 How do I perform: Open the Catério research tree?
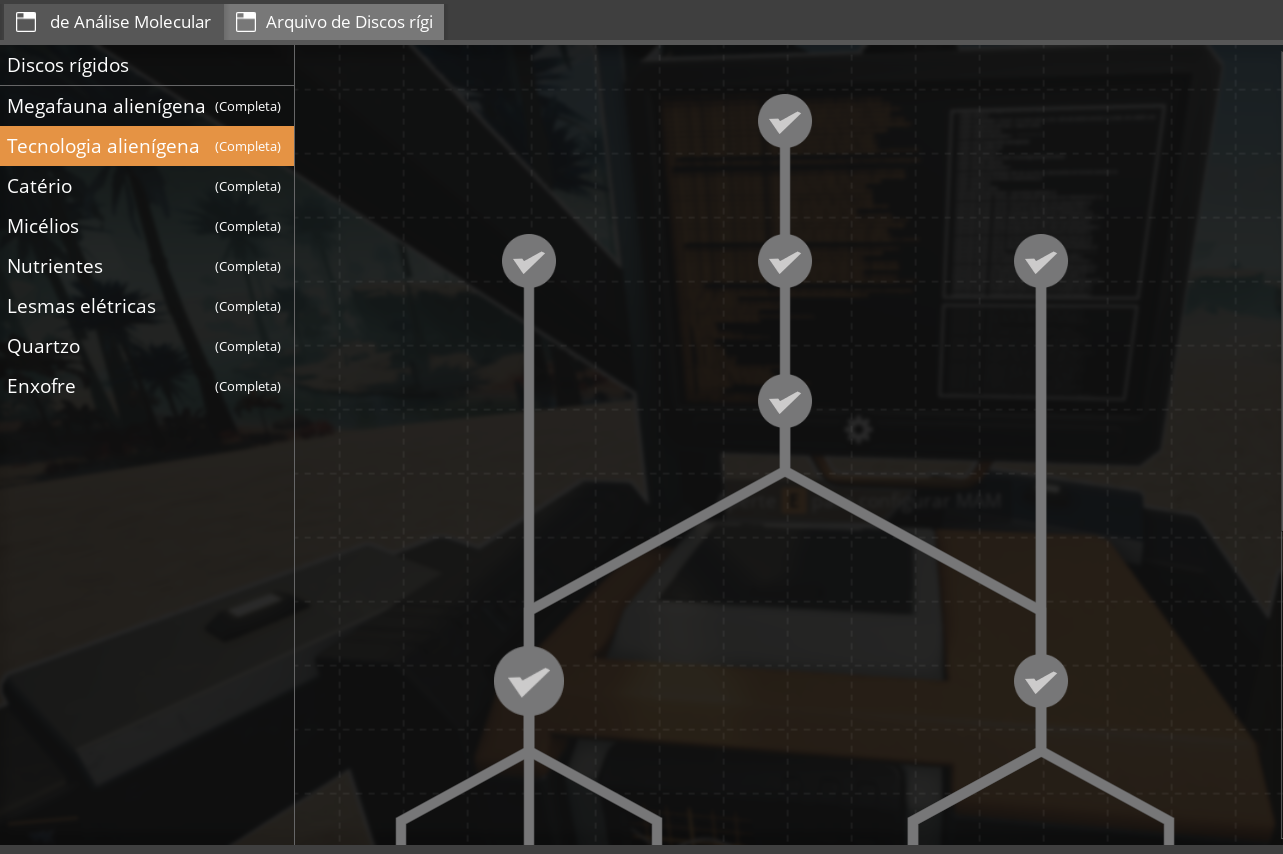coord(147,186)
